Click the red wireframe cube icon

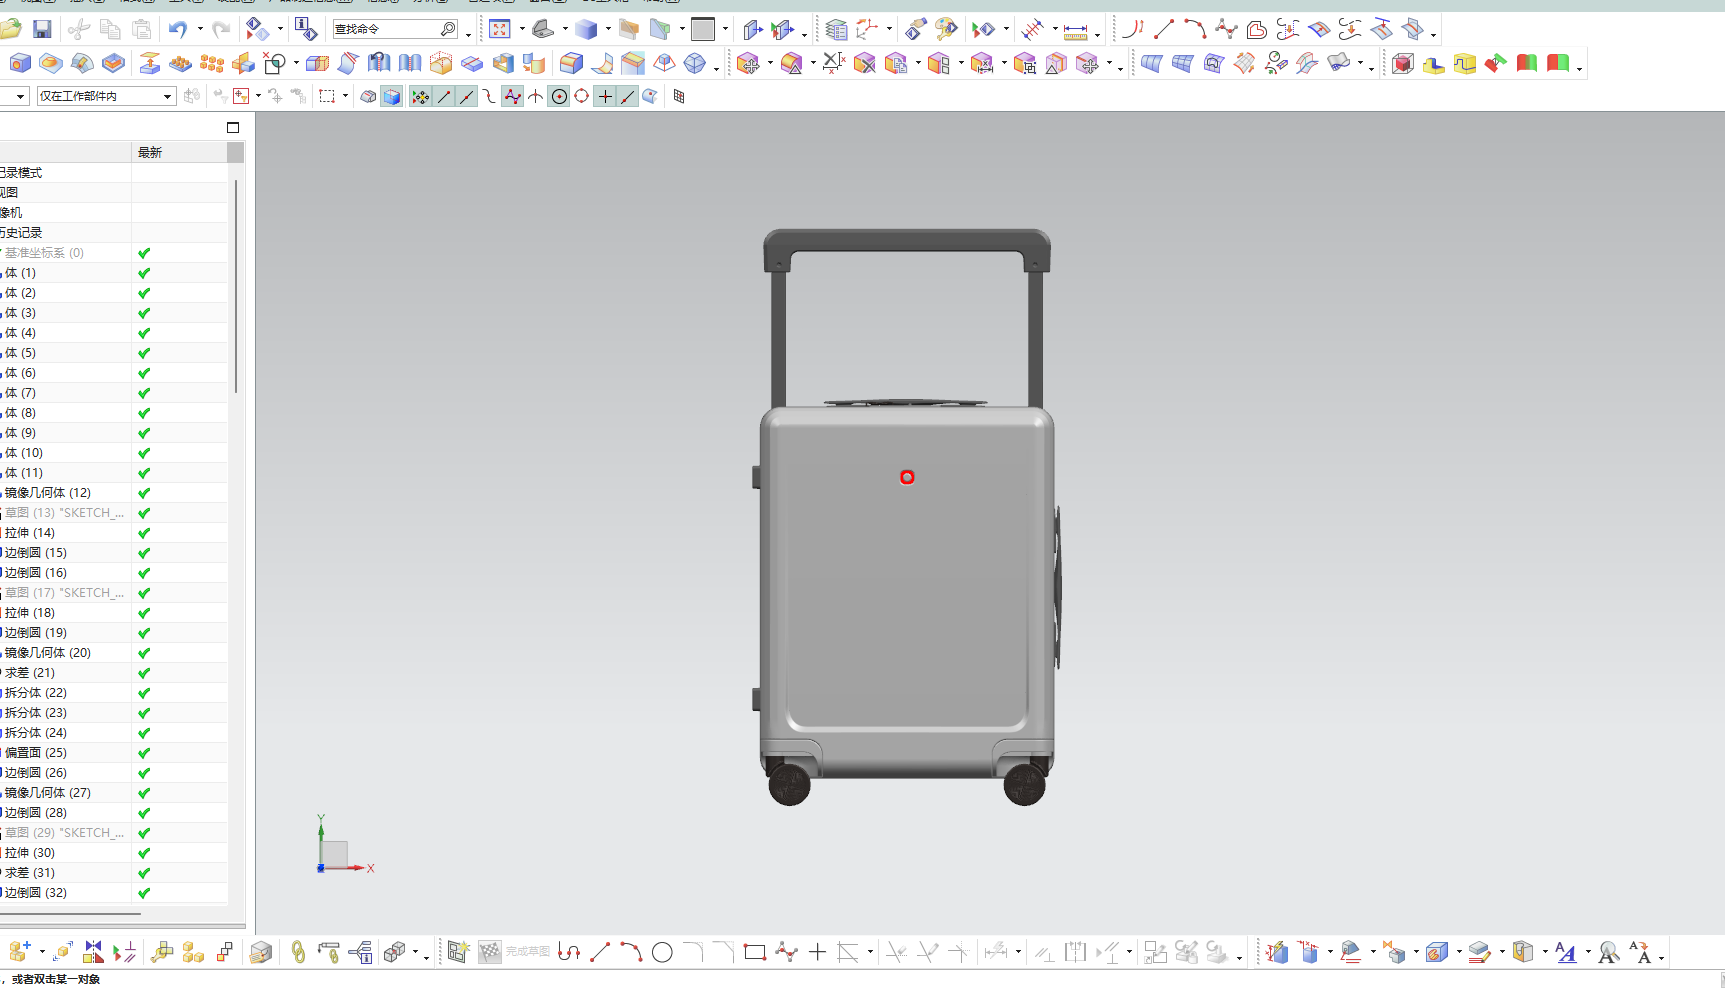(x=1403, y=64)
